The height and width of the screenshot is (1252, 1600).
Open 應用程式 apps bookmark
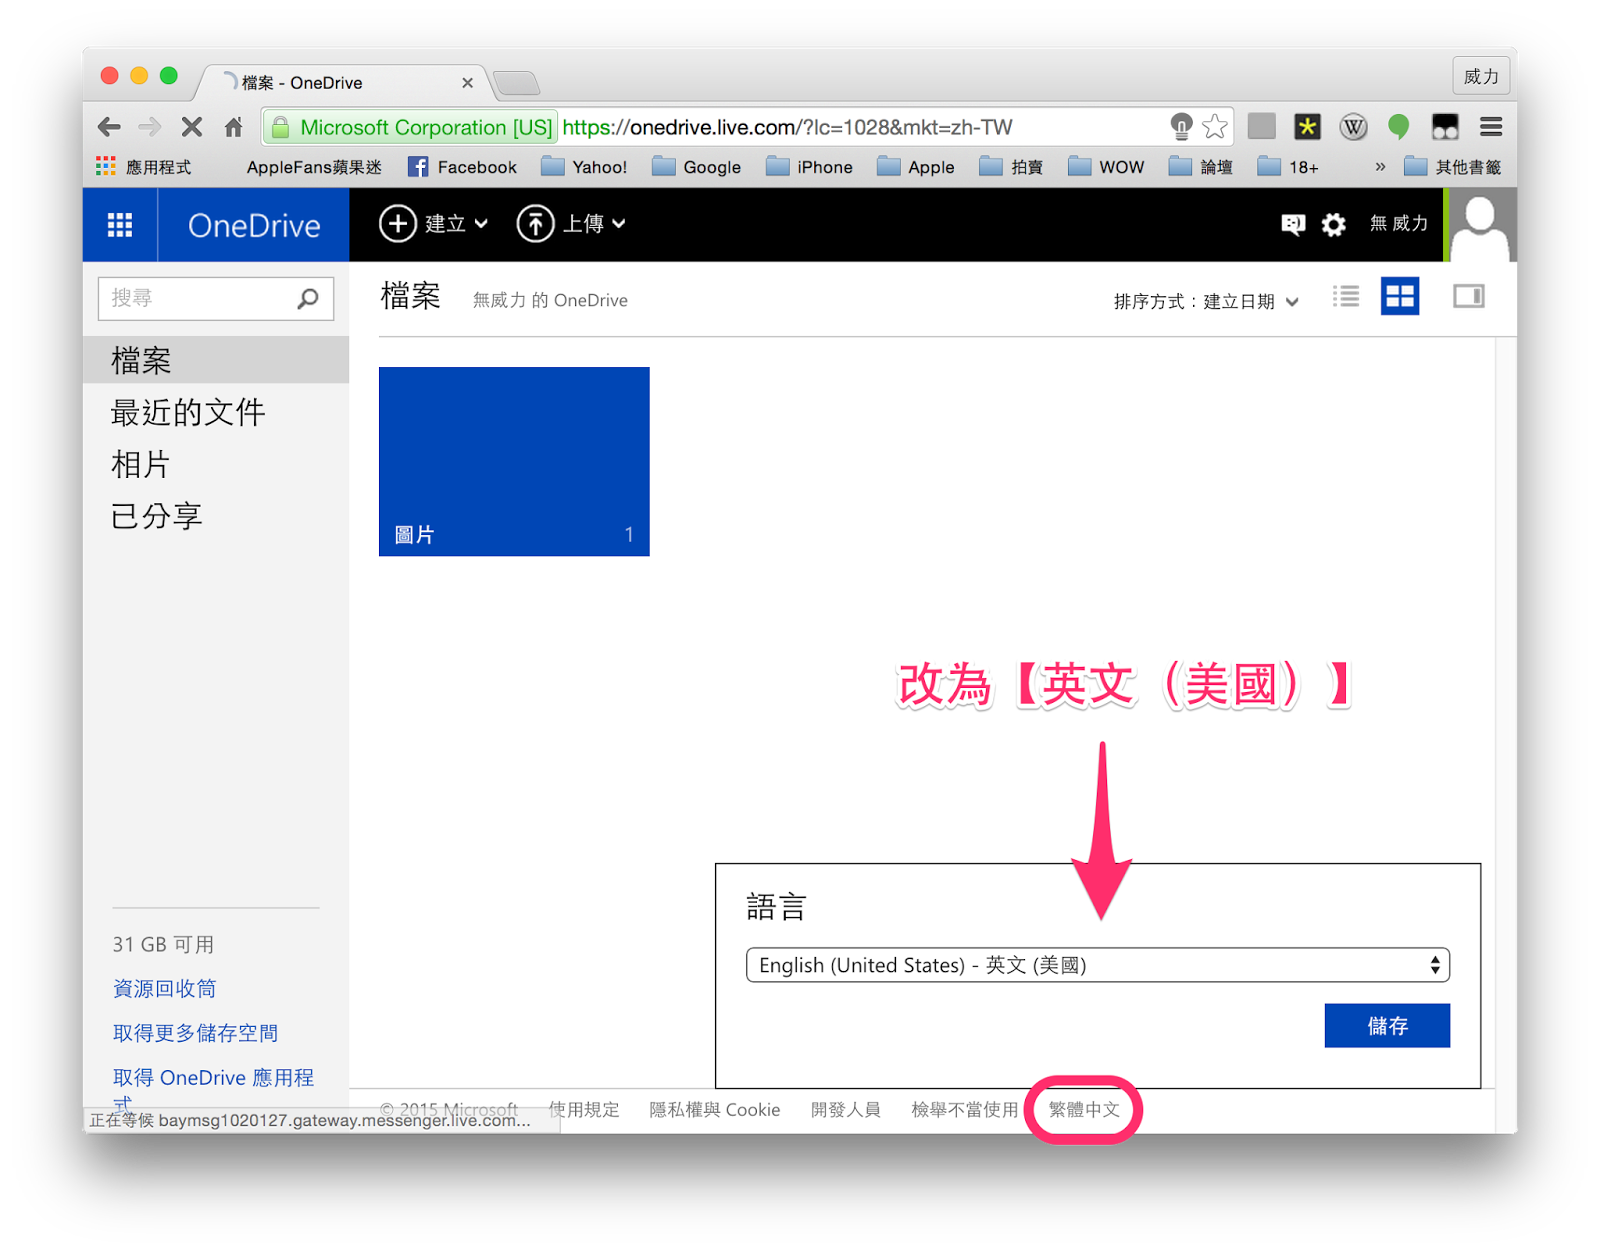tap(144, 167)
